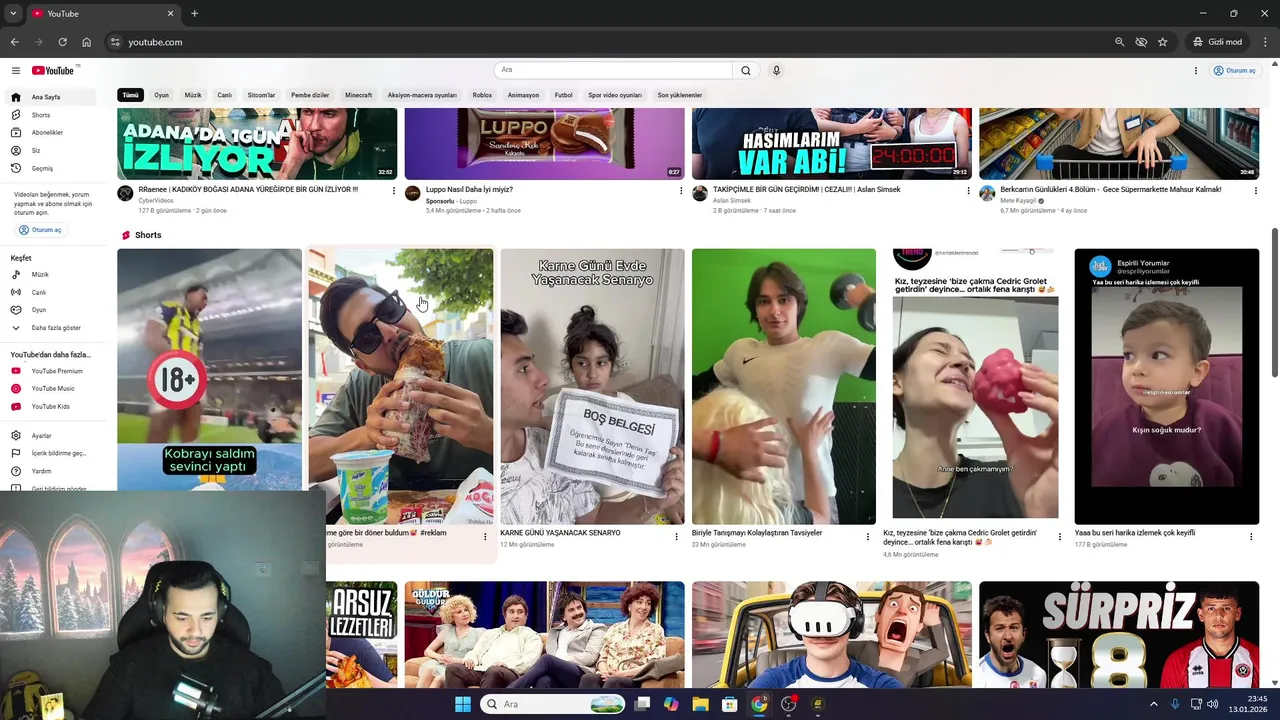Open tab search dropdown in Chrome
Viewport: 1280px width, 720px height.
coord(13,14)
